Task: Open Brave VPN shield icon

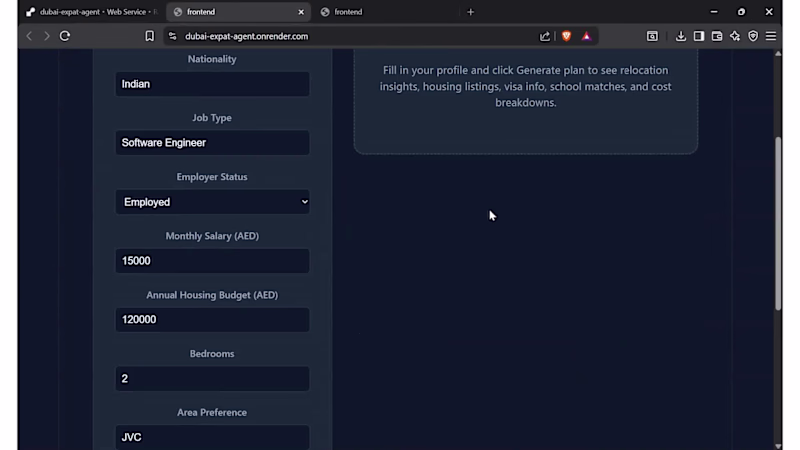Action: pos(753,36)
